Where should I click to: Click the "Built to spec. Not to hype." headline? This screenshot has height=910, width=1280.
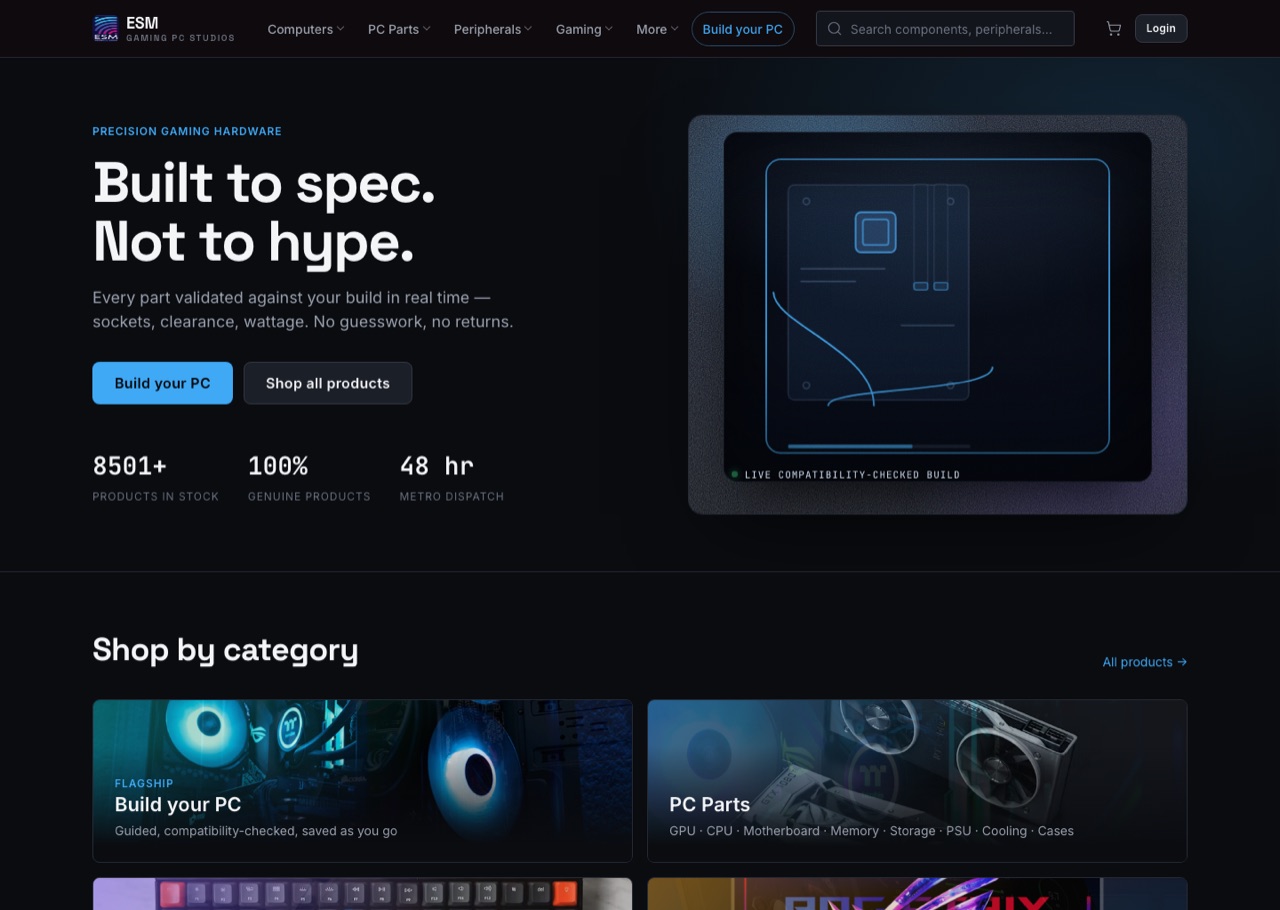(264, 212)
